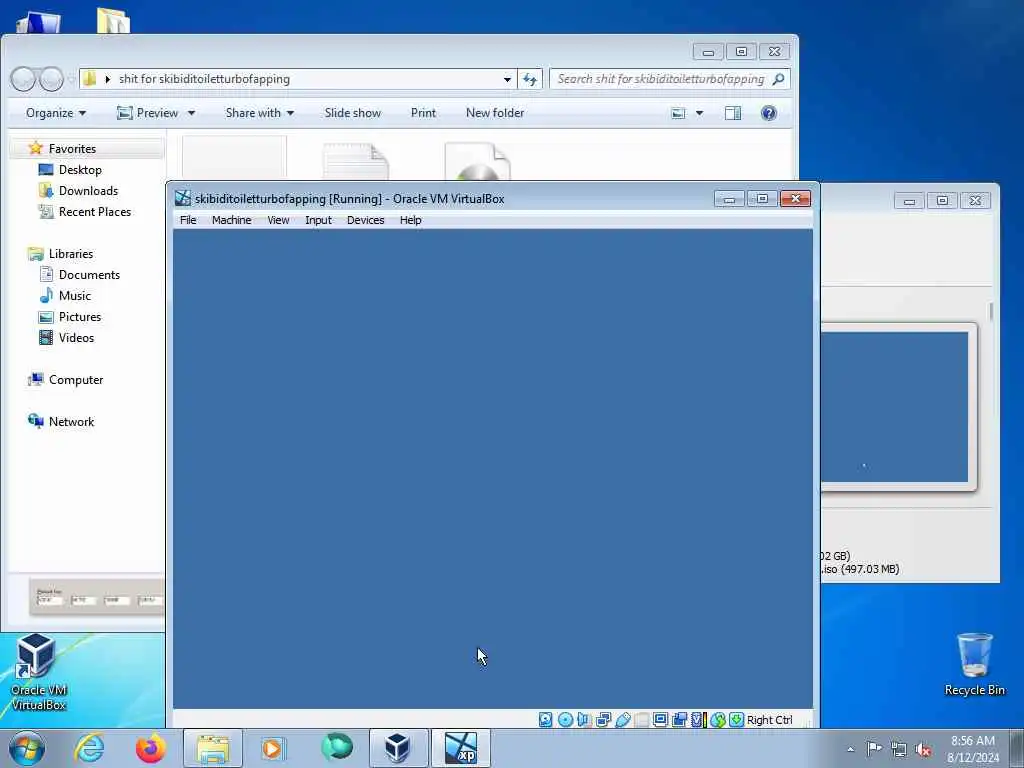
Task: Open Explorer help question mark icon
Action: click(769, 113)
